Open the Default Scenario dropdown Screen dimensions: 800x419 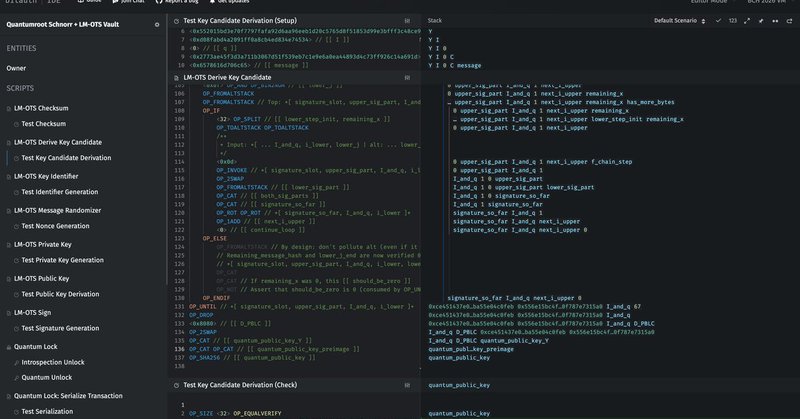(x=680, y=21)
